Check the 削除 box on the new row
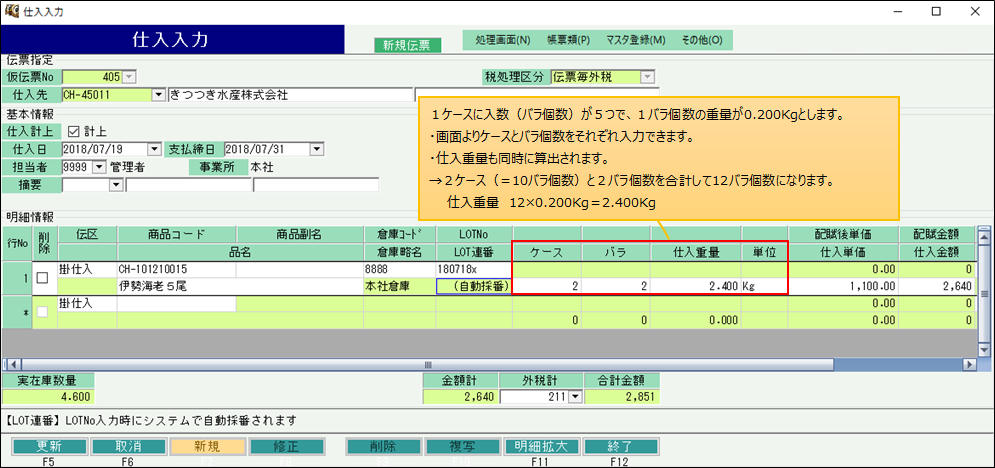The image size is (995, 468). [42, 312]
